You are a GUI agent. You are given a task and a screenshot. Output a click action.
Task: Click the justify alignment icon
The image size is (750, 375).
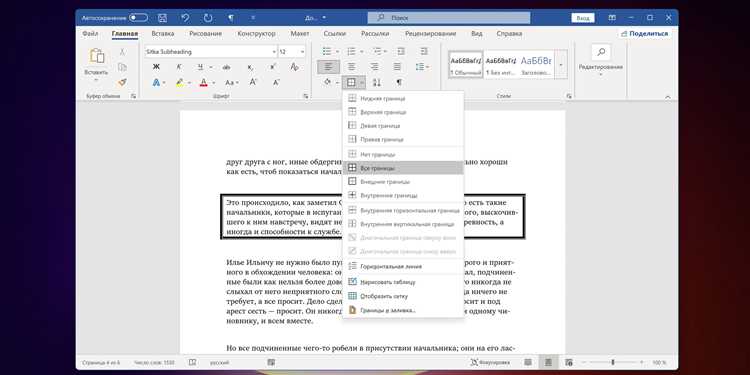point(397,67)
